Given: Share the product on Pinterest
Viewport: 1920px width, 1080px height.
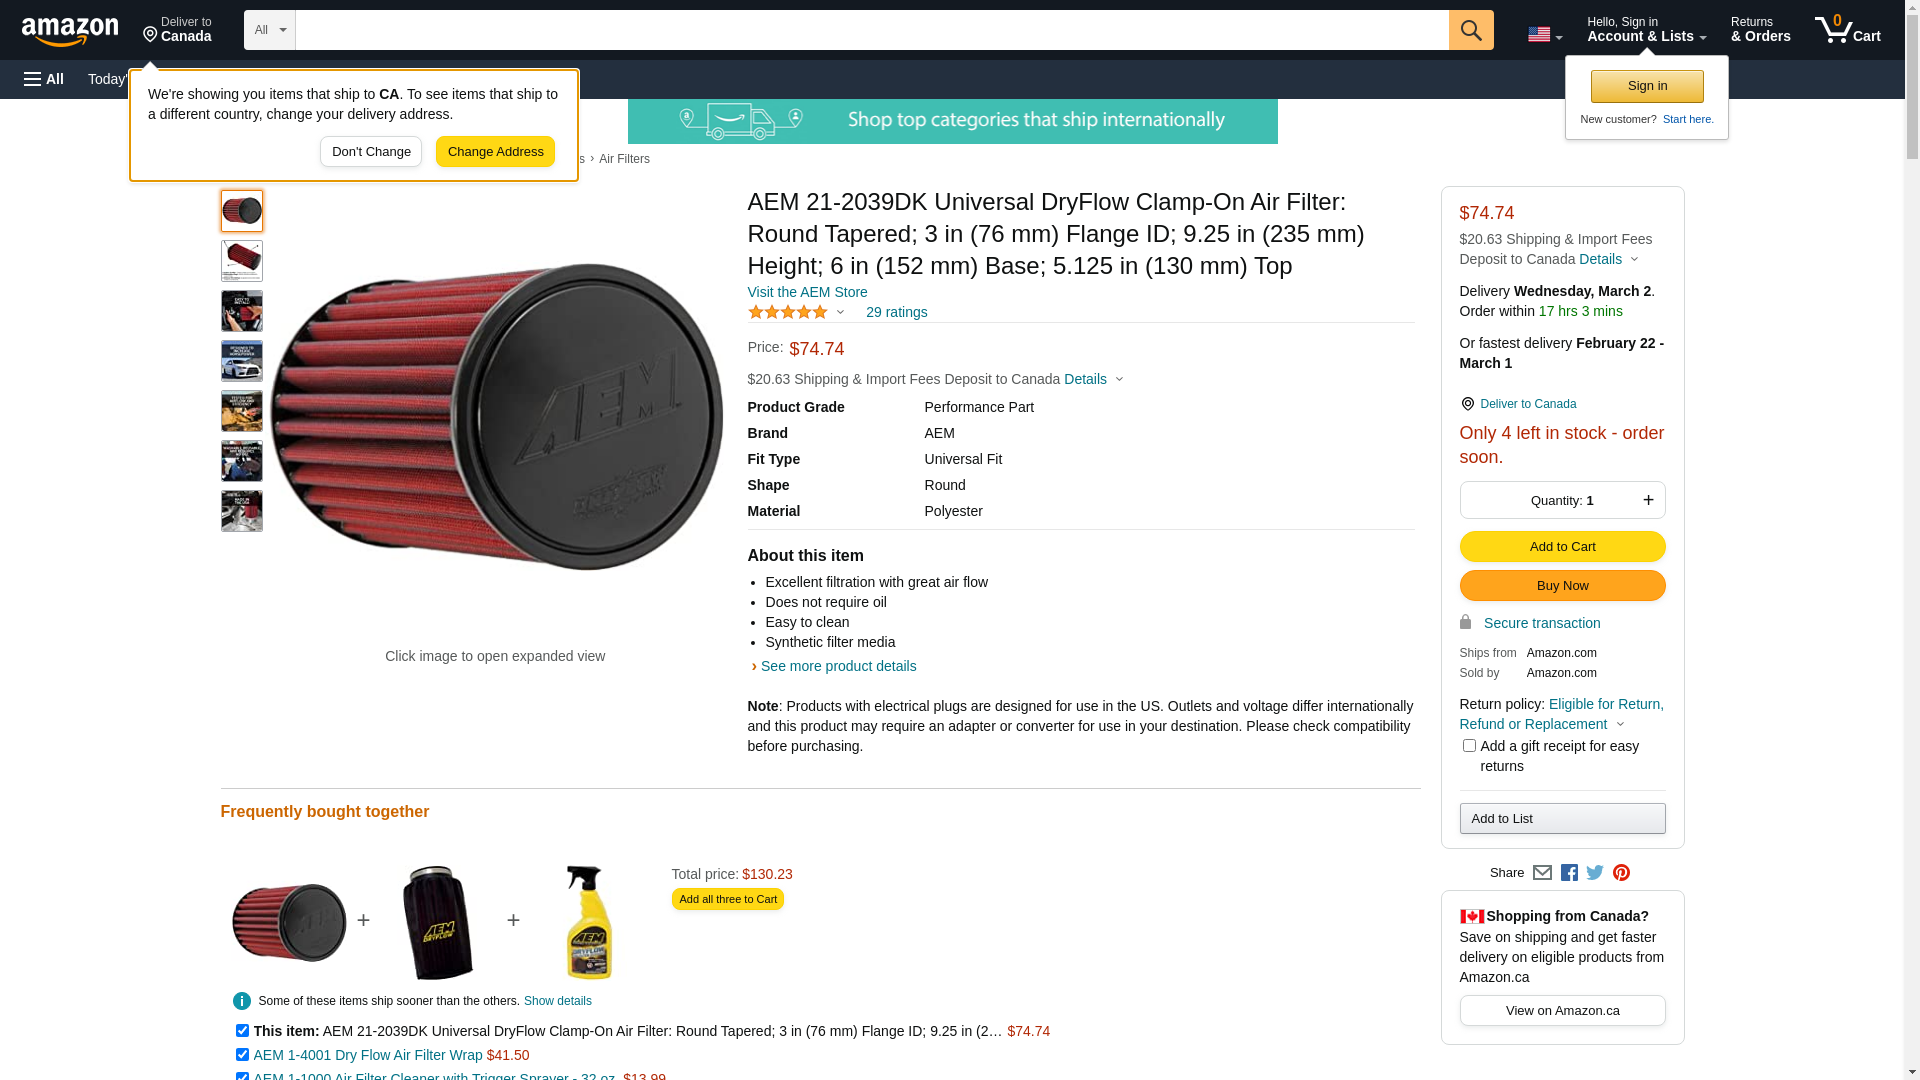Looking at the screenshot, I should [1621, 873].
